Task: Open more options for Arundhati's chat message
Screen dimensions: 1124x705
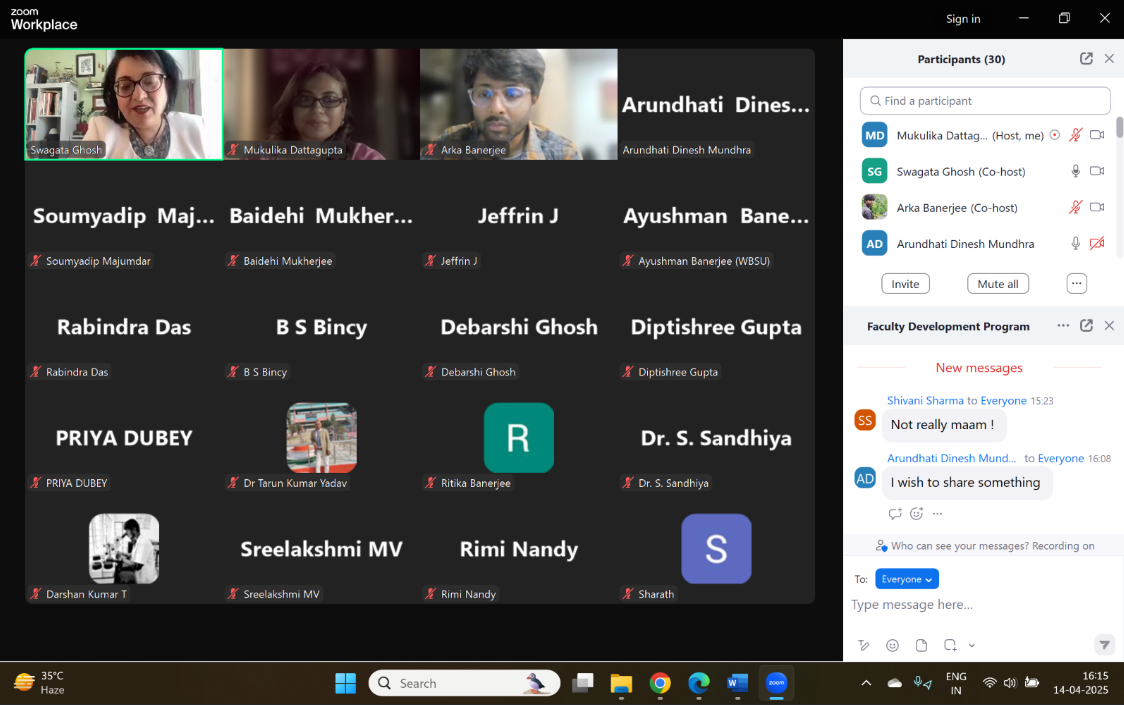Action: [x=938, y=514]
